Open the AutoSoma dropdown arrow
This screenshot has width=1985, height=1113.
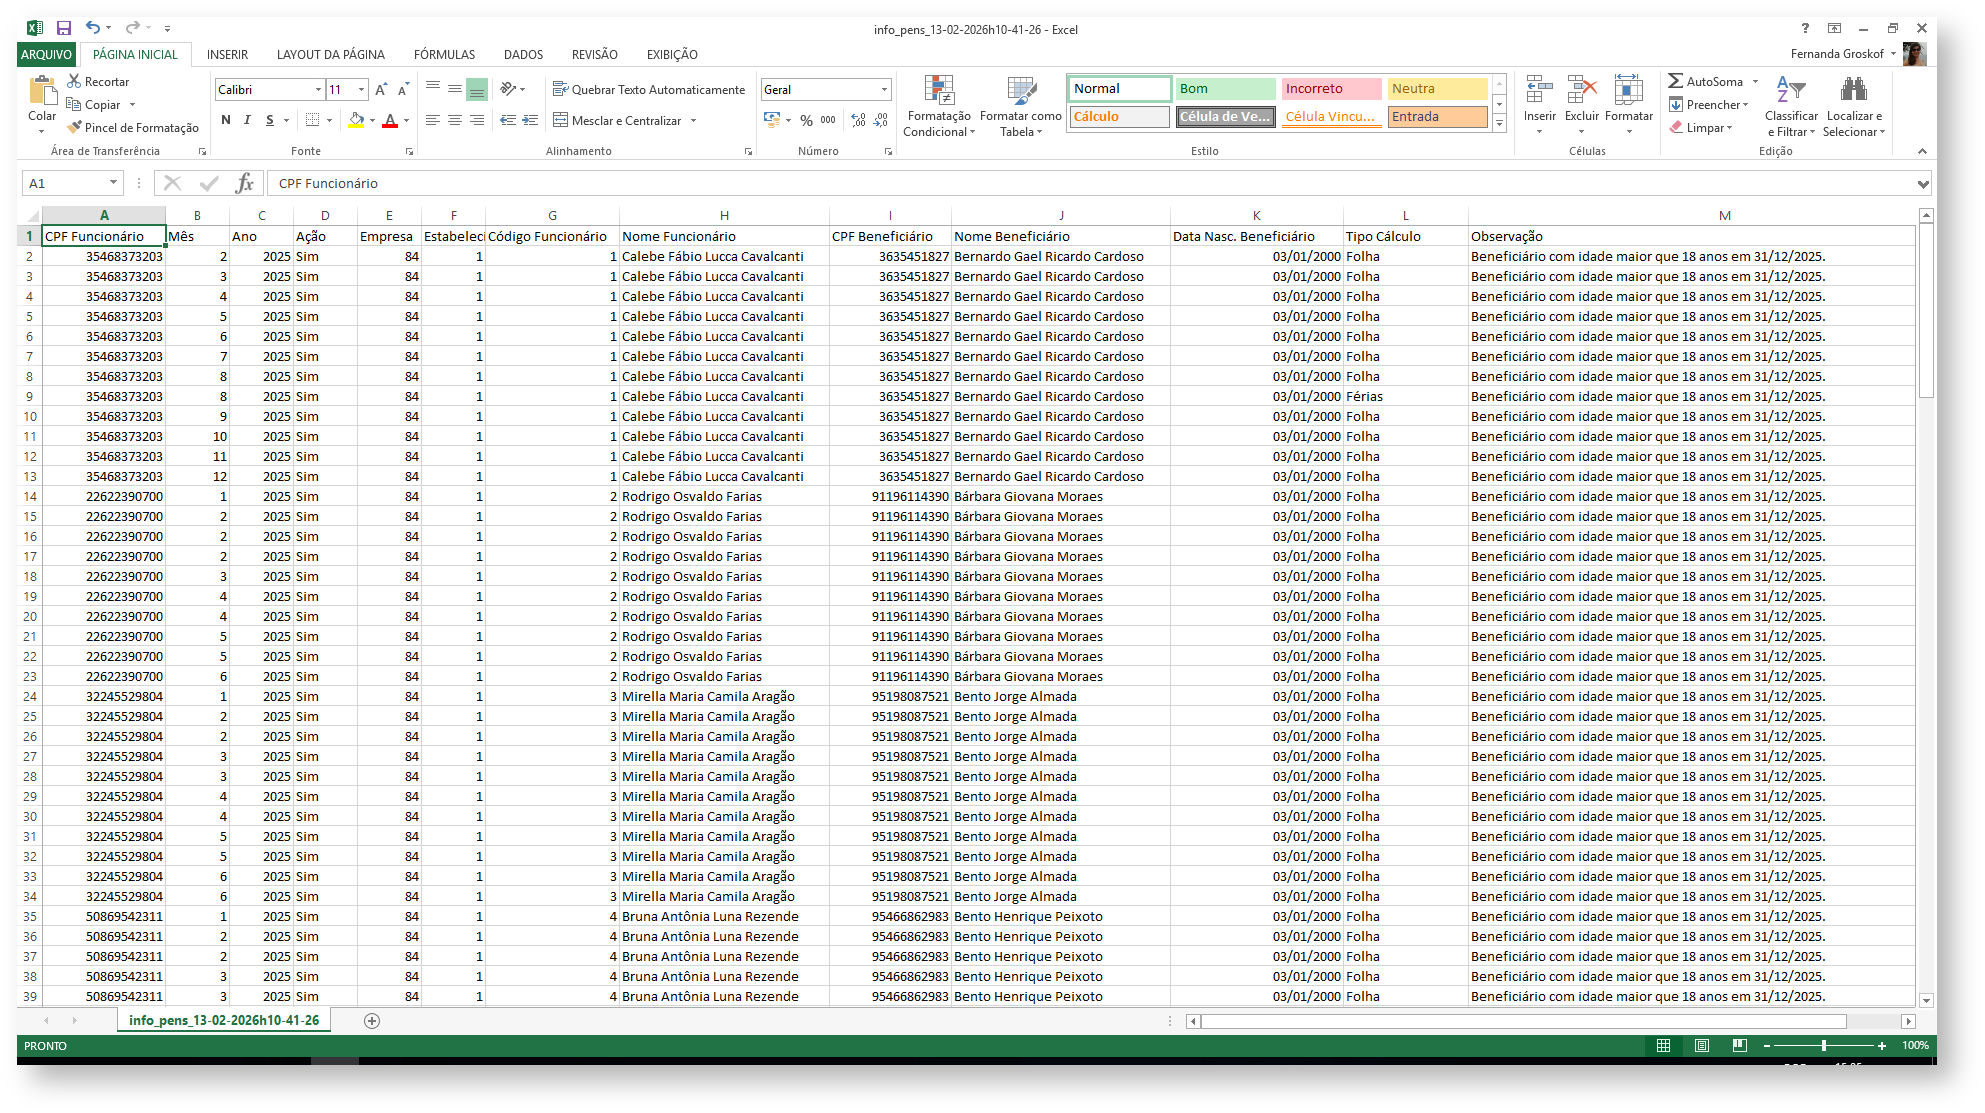click(1755, 82)
